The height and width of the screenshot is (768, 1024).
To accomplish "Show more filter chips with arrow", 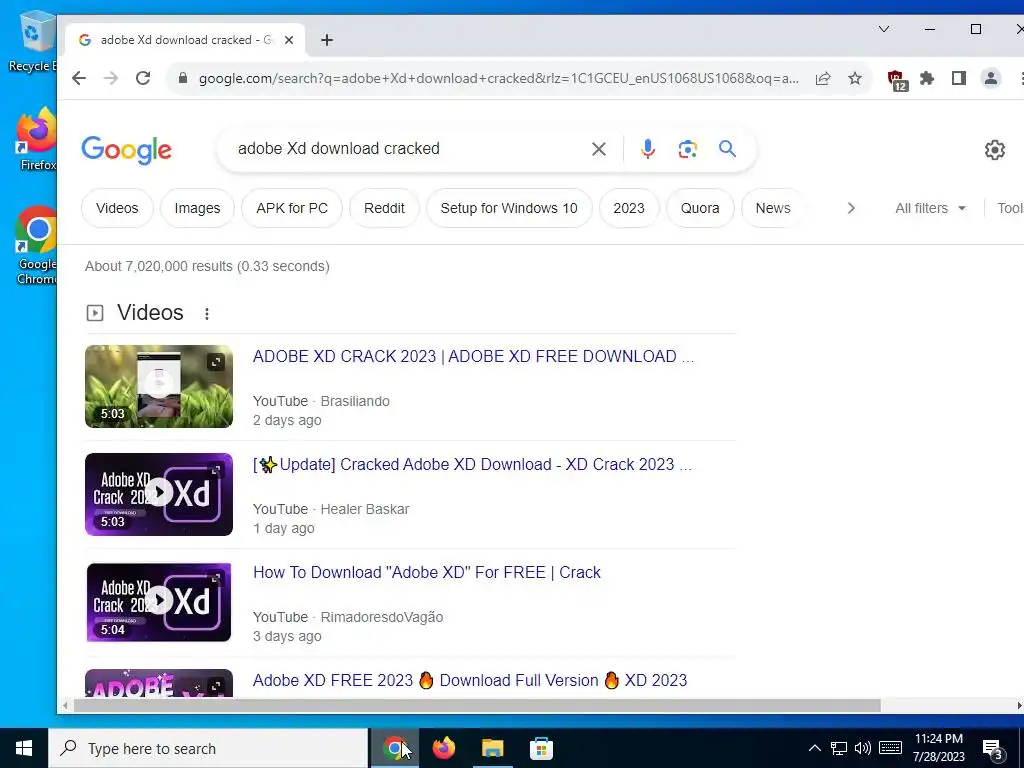I will click(850, 208).
